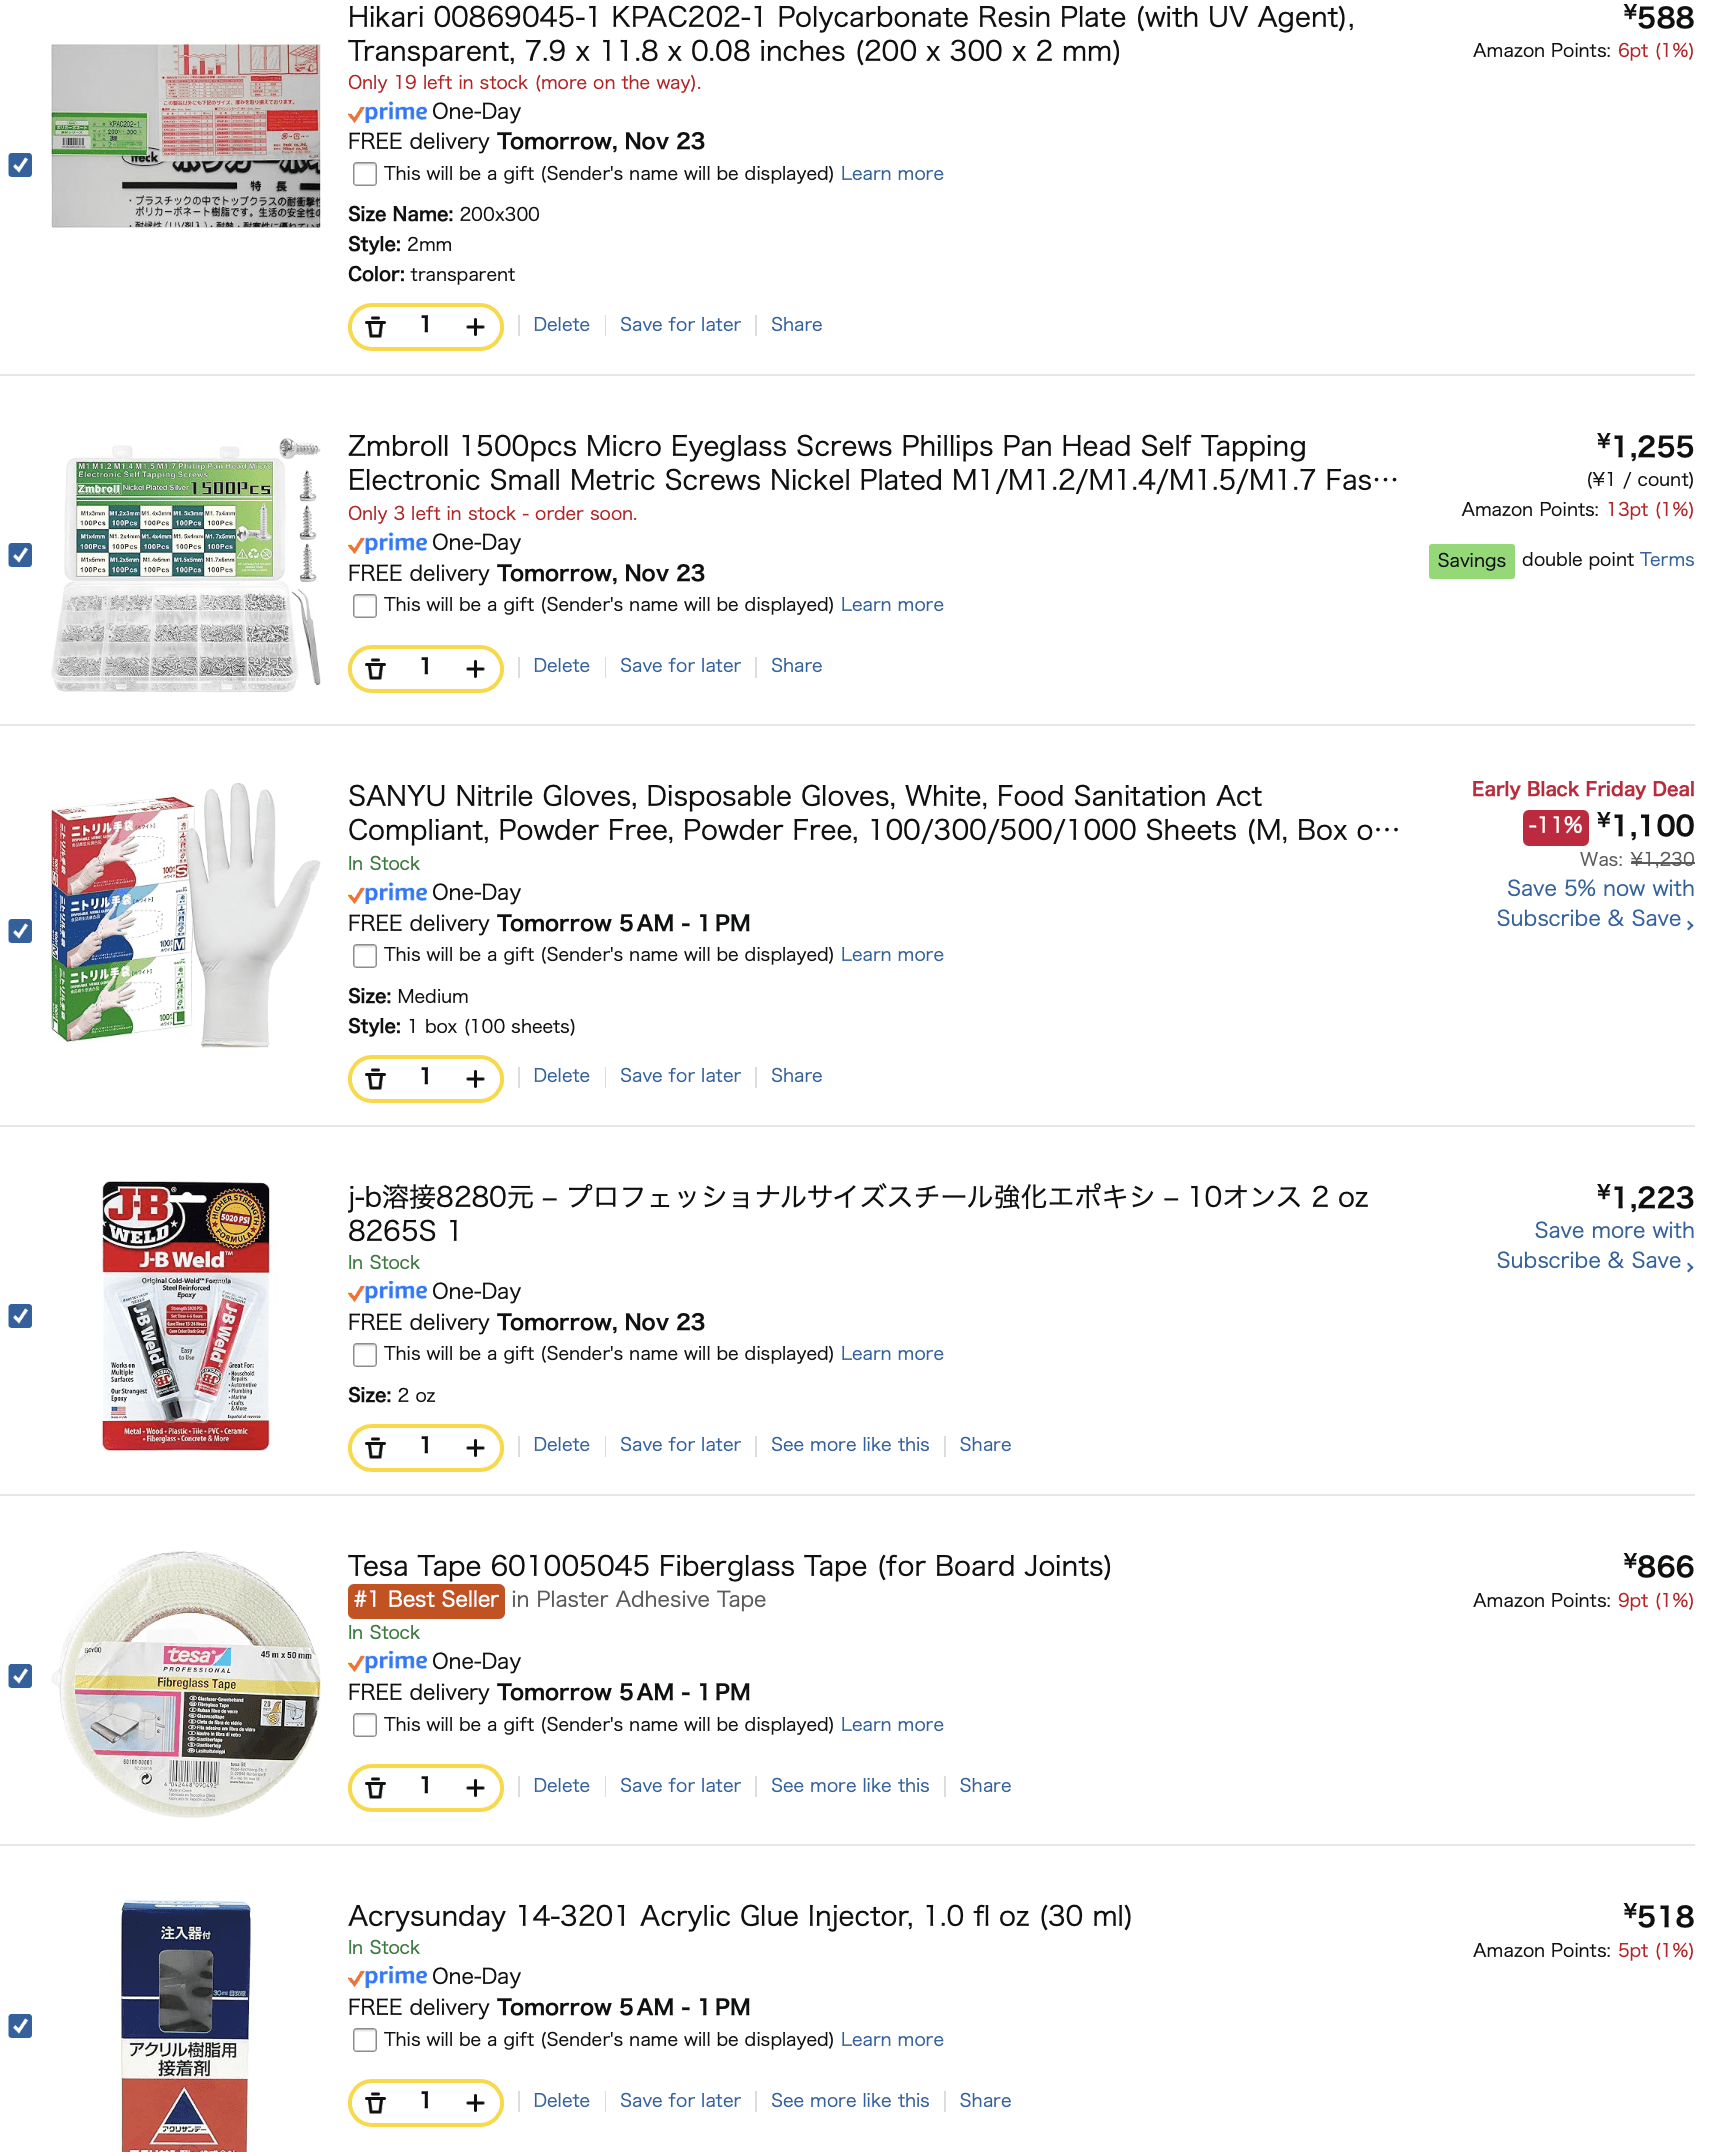Delete the Acrysunday Glue Injector from cart
Screen dimensions: 1712x2152
(561, 2101)
